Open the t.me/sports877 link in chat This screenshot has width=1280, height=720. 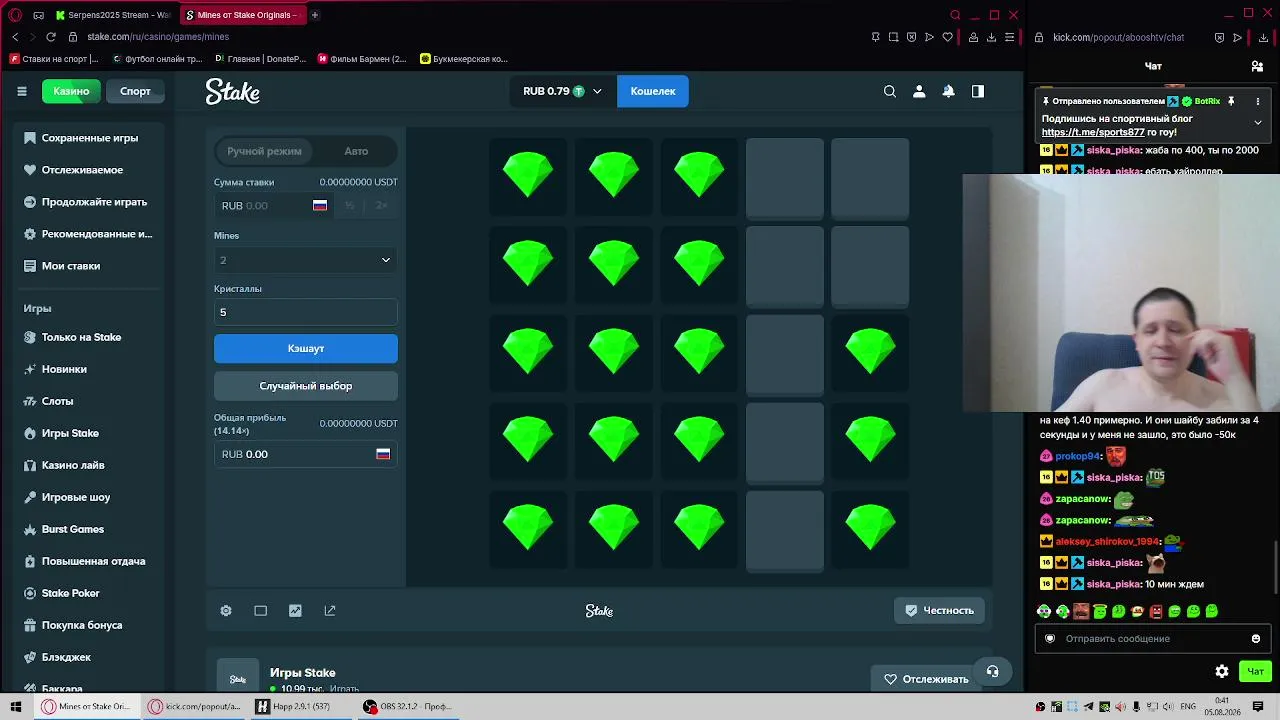[1093, 132]
